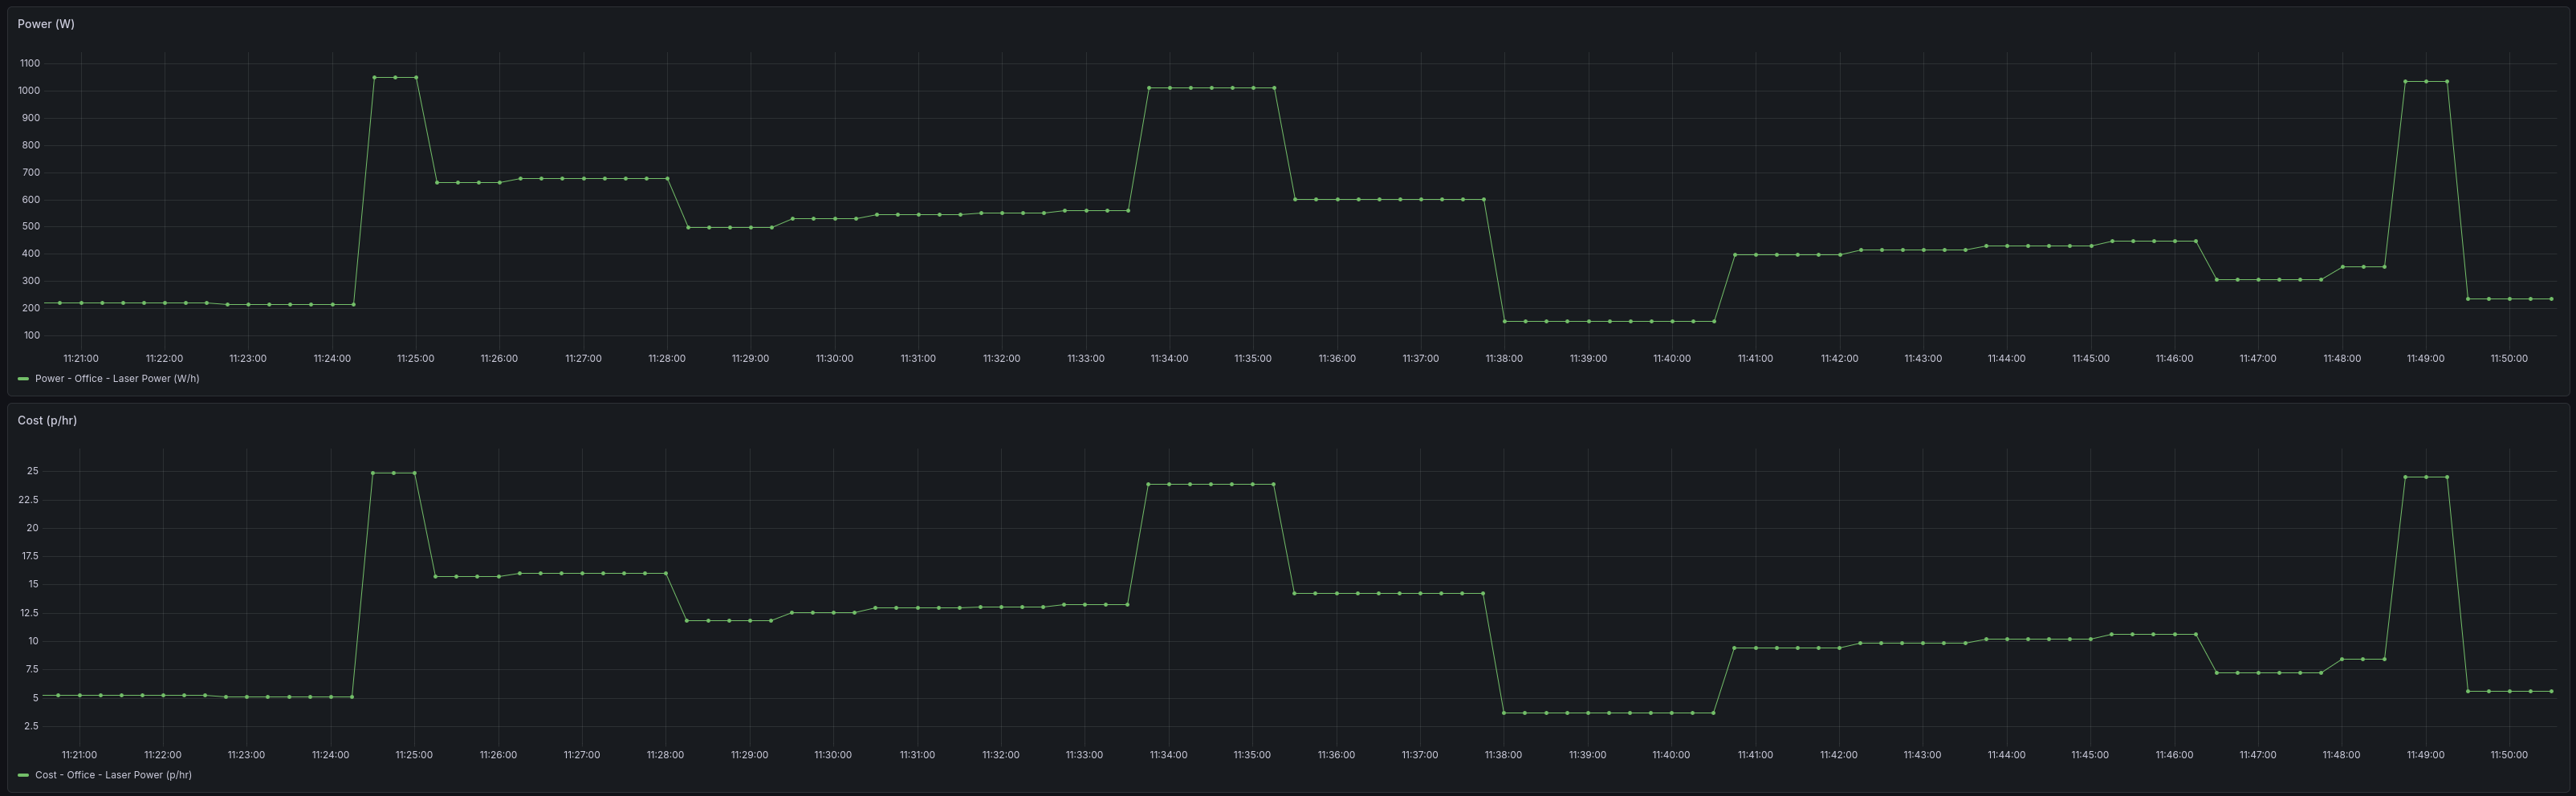This screenshot has height=796, width=2576.
Task: Click the 10 y-axis label in the Cost panel
Action: (x=33, y=641)
